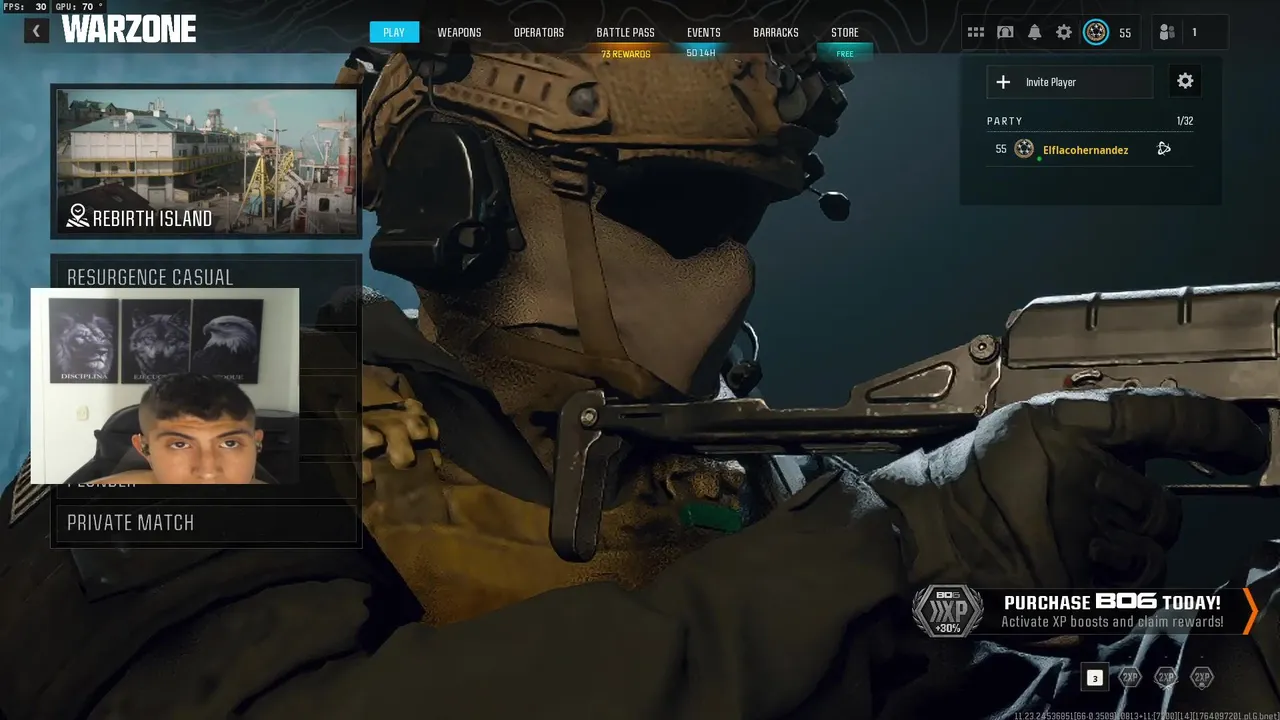Open the orange arrow on BO6 purchase banner
Image resolution: width=1280 pixels, height=720 pixels.
tap(1249, 611)
